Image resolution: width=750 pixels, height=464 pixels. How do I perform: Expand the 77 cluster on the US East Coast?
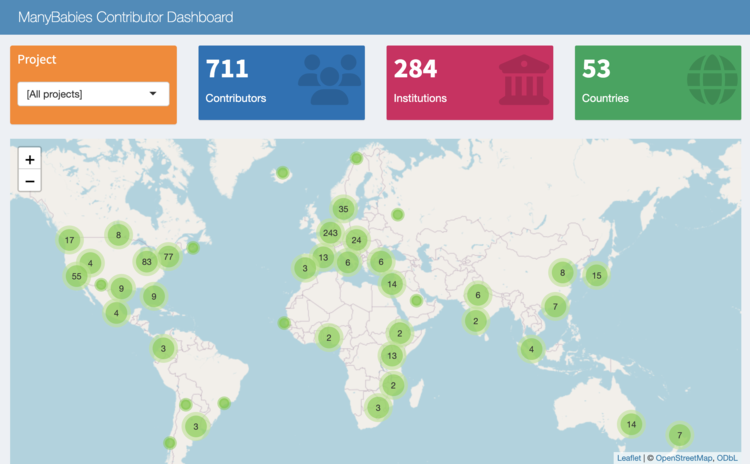168,257
